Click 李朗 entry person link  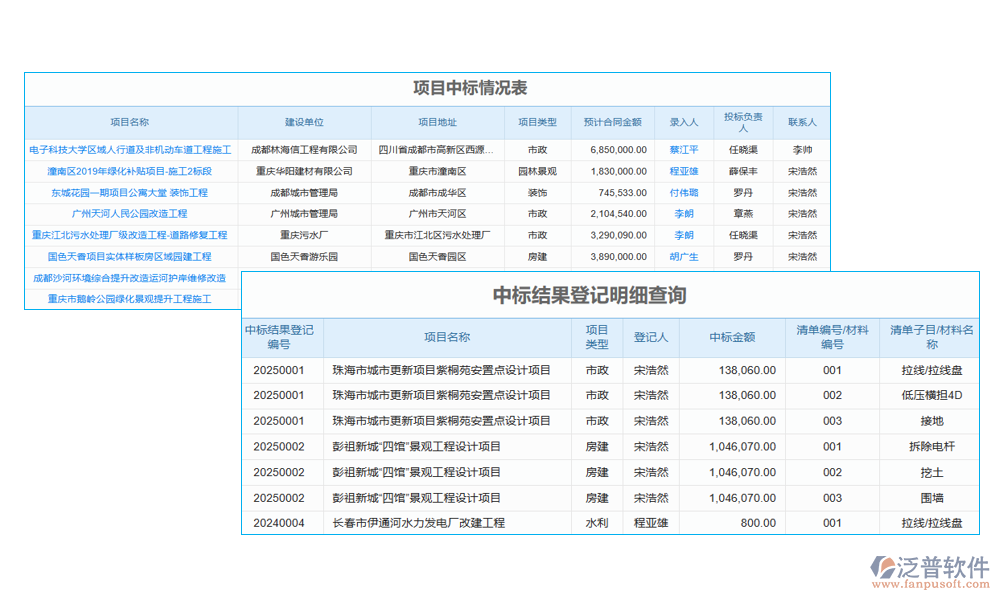click(683, 213)
